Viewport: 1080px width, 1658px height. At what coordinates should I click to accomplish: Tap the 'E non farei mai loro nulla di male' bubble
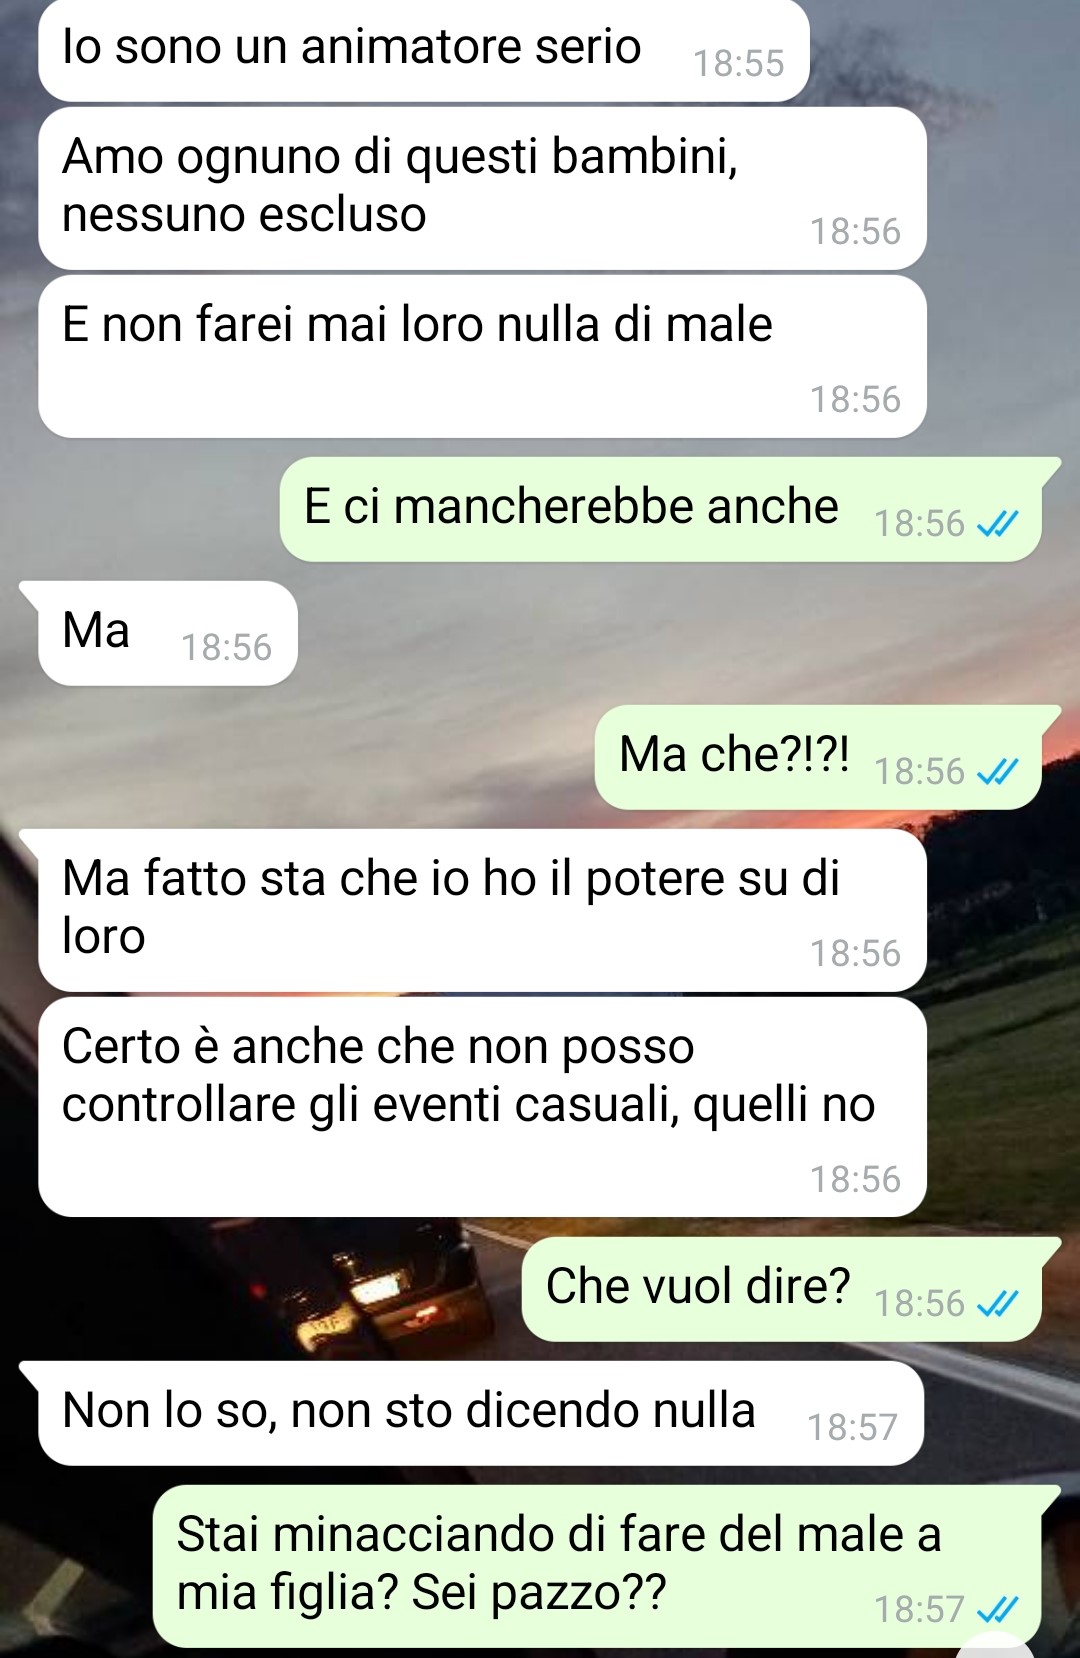click(x=482, y=356)
